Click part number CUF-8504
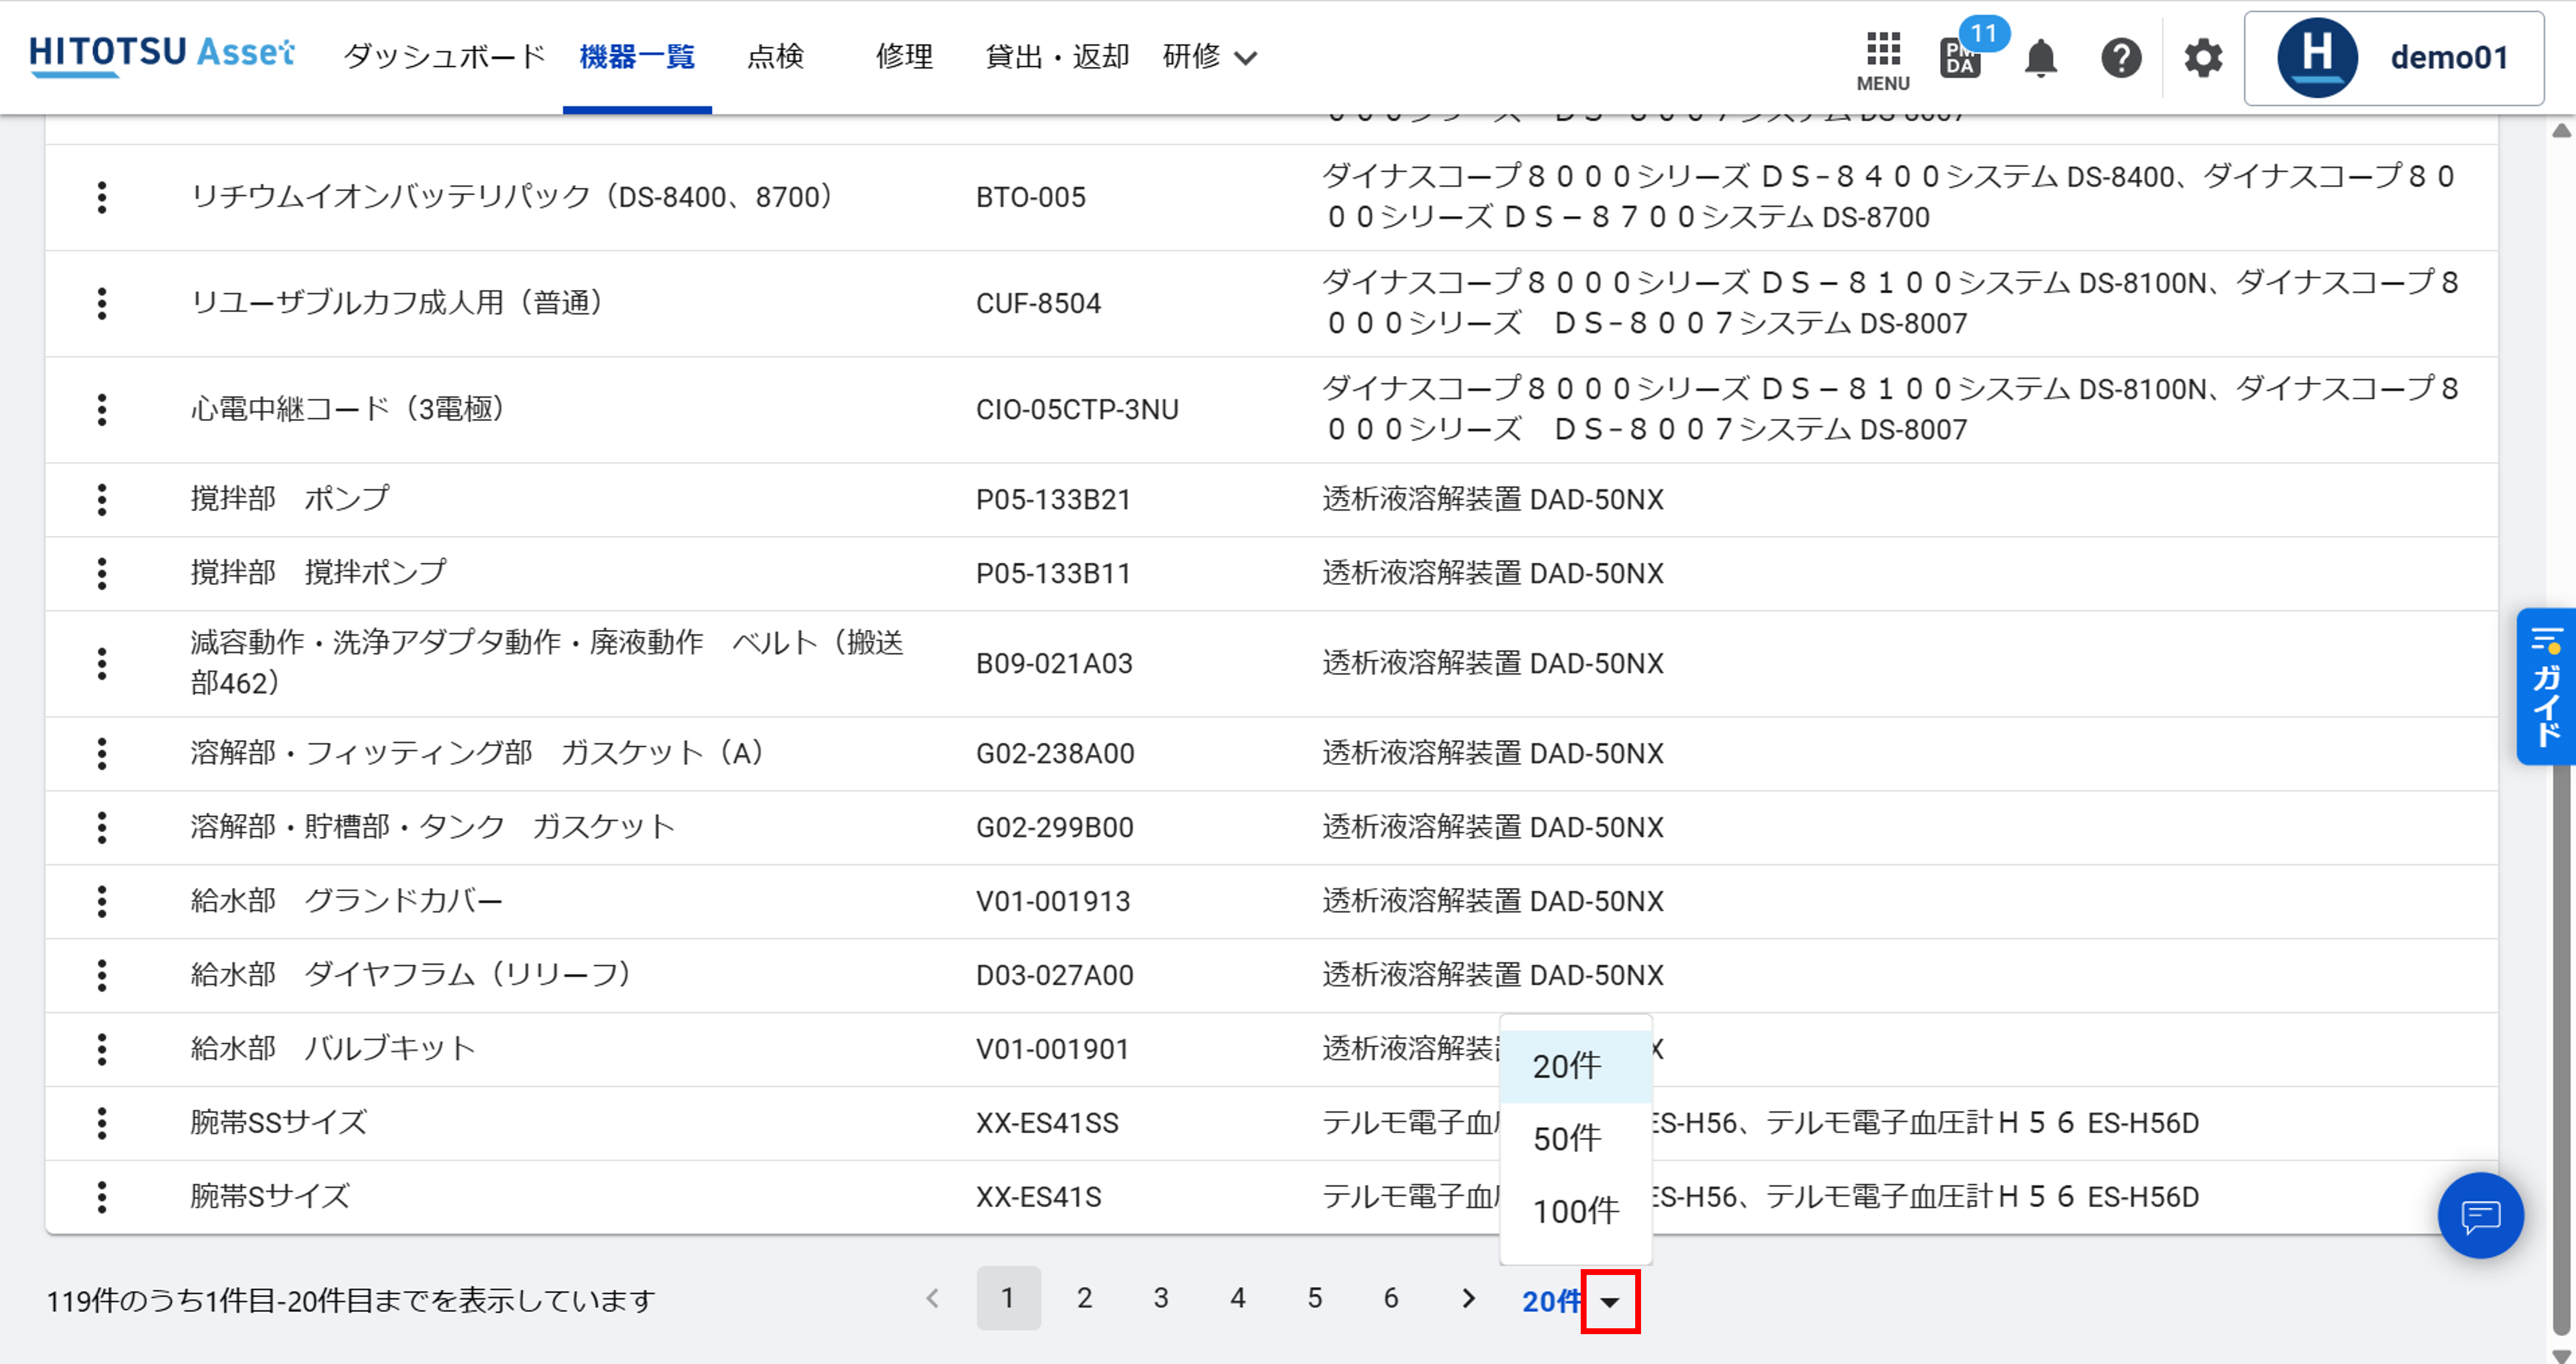 (1038, 303)
